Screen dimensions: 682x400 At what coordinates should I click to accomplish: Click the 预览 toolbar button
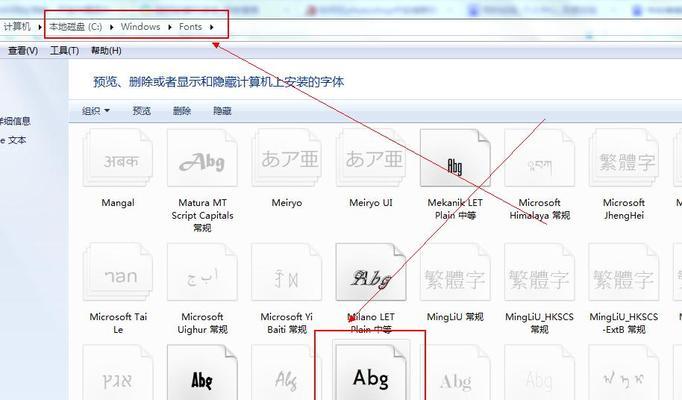pyautogui.click(x=142, y=111)
